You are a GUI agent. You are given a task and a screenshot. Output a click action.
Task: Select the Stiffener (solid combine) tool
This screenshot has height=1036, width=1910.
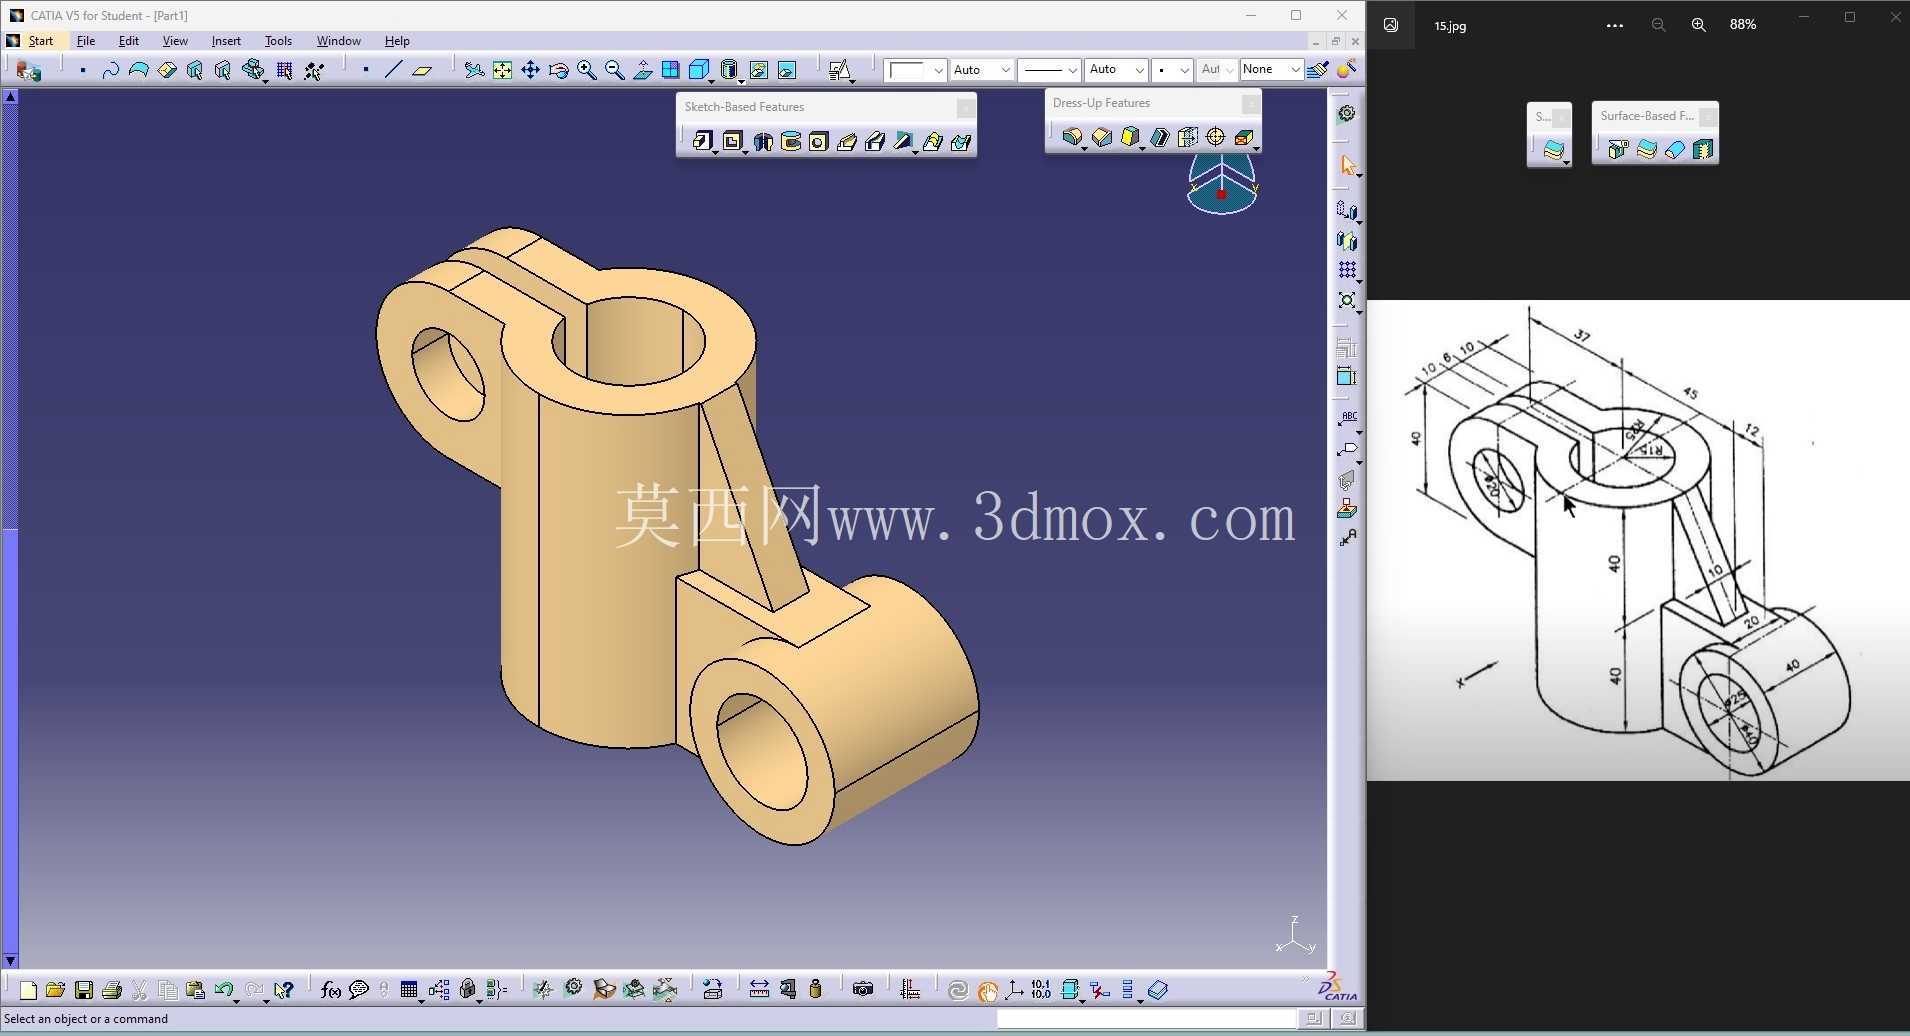click(x=903, y=141)
